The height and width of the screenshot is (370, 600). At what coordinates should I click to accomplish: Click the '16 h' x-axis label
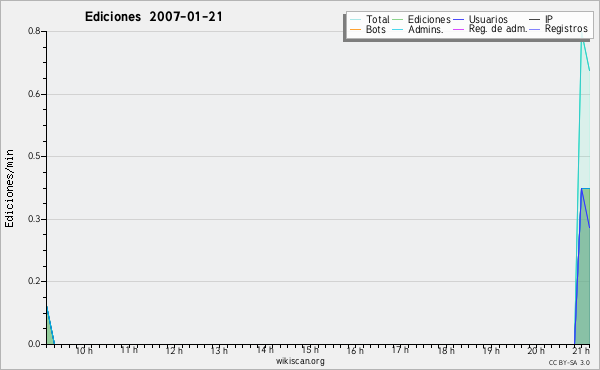point(355,350)
